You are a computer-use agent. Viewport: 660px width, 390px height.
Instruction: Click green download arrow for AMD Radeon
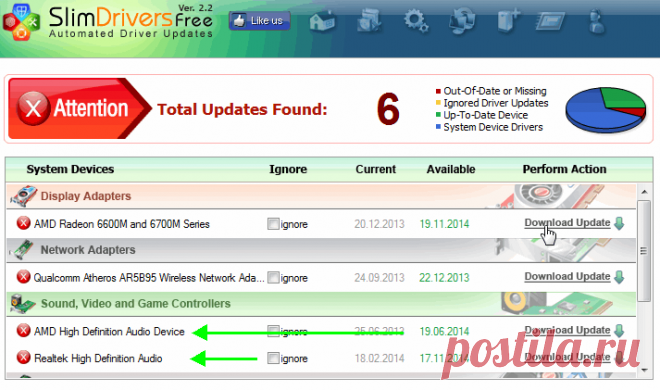pyautogui.click(x=619, y=223)
